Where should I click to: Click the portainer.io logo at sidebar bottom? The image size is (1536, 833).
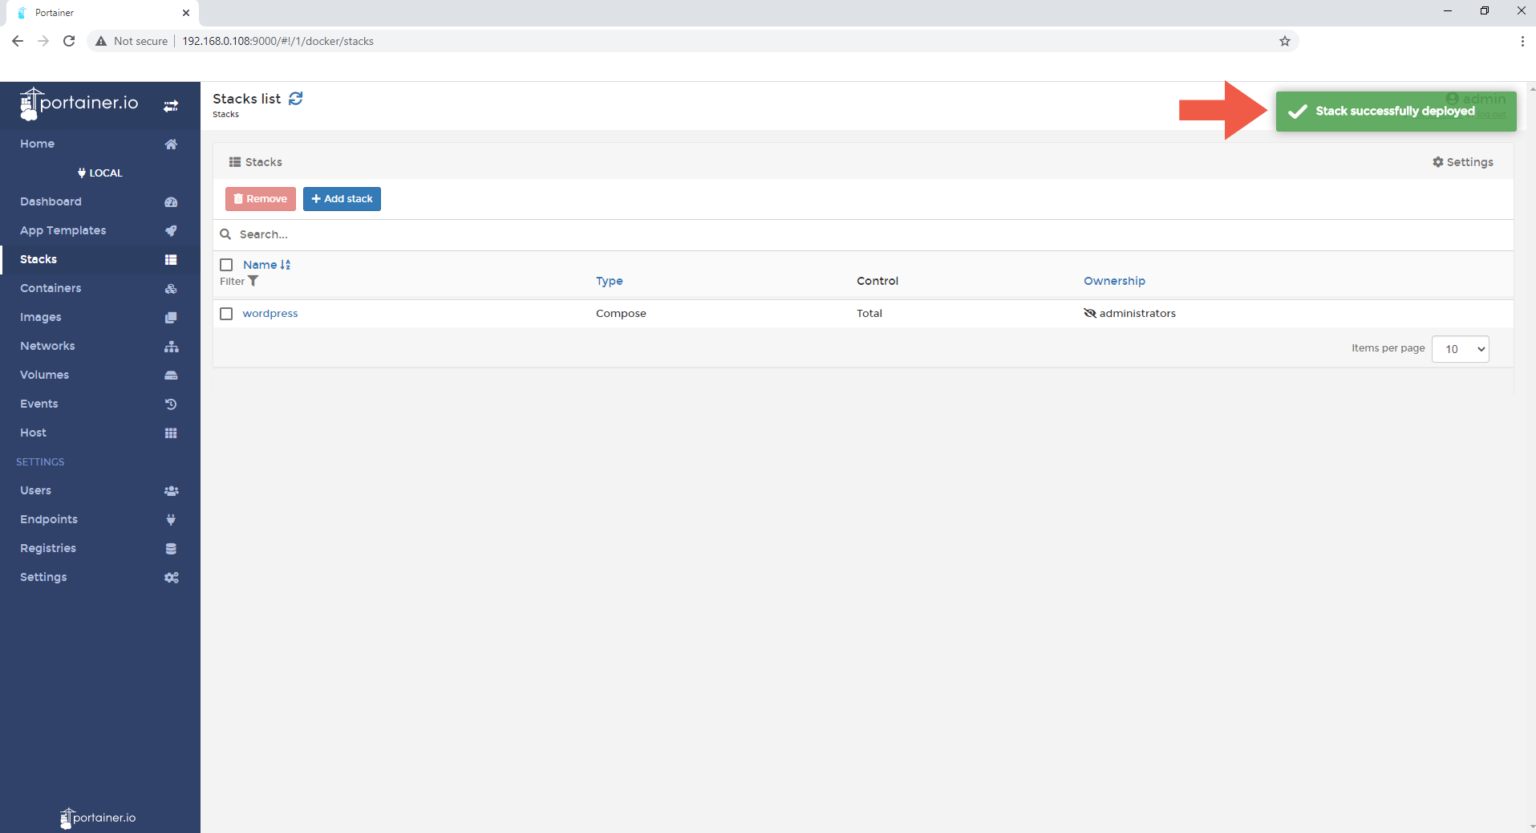pyautogui.click(x=98, y=818)
